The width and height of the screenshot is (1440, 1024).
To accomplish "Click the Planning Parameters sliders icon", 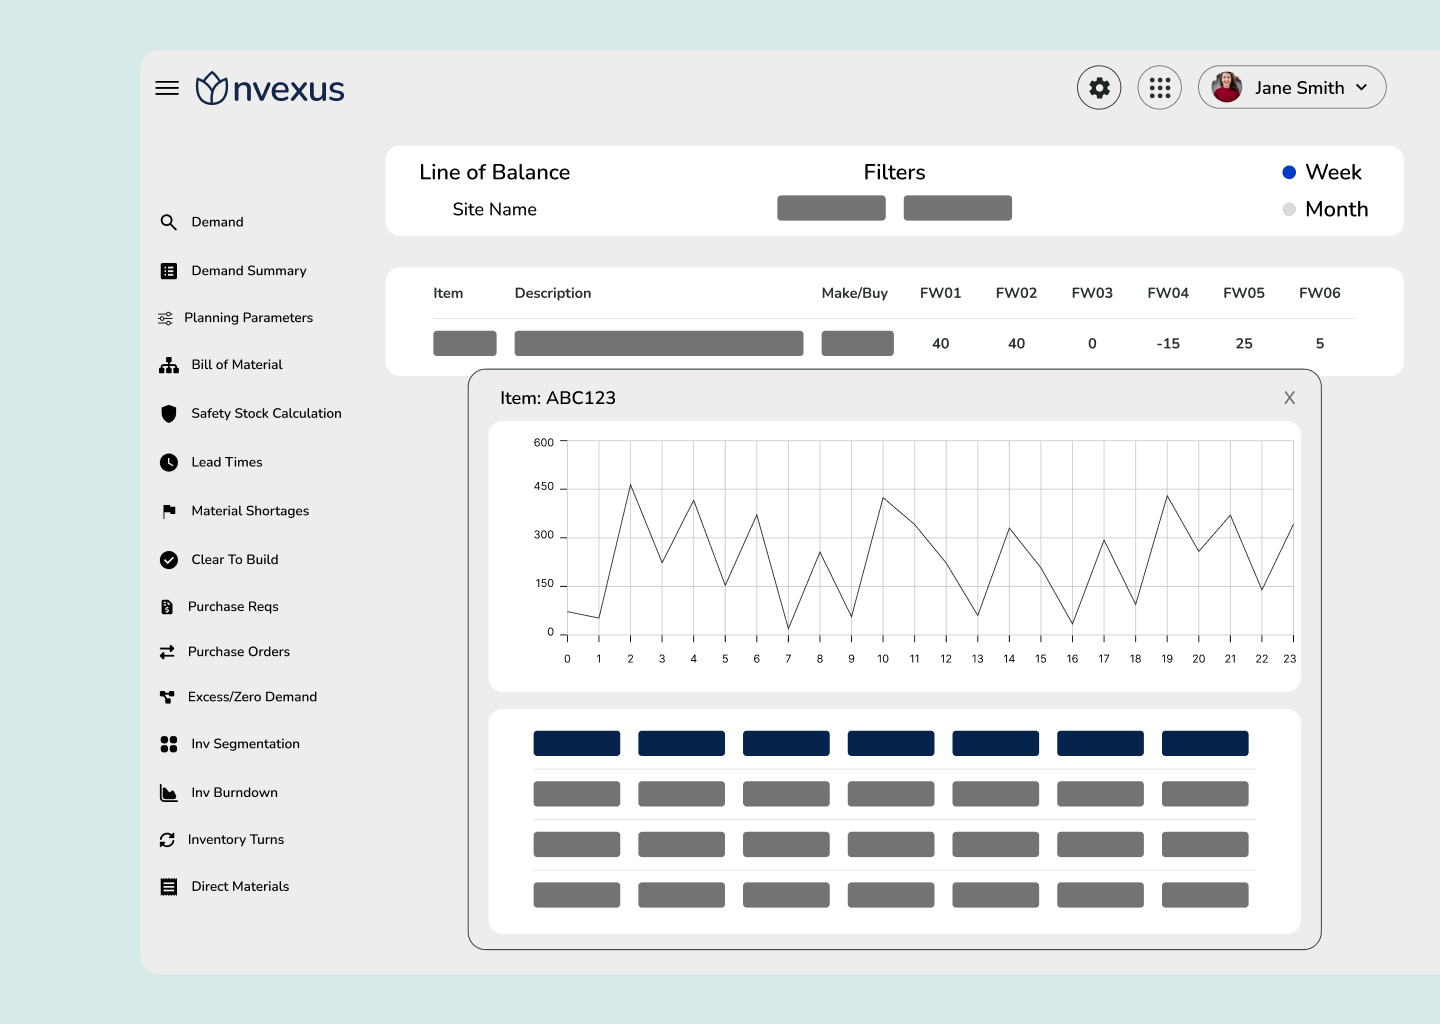I will pyautogui.click(x=166, y=318).
